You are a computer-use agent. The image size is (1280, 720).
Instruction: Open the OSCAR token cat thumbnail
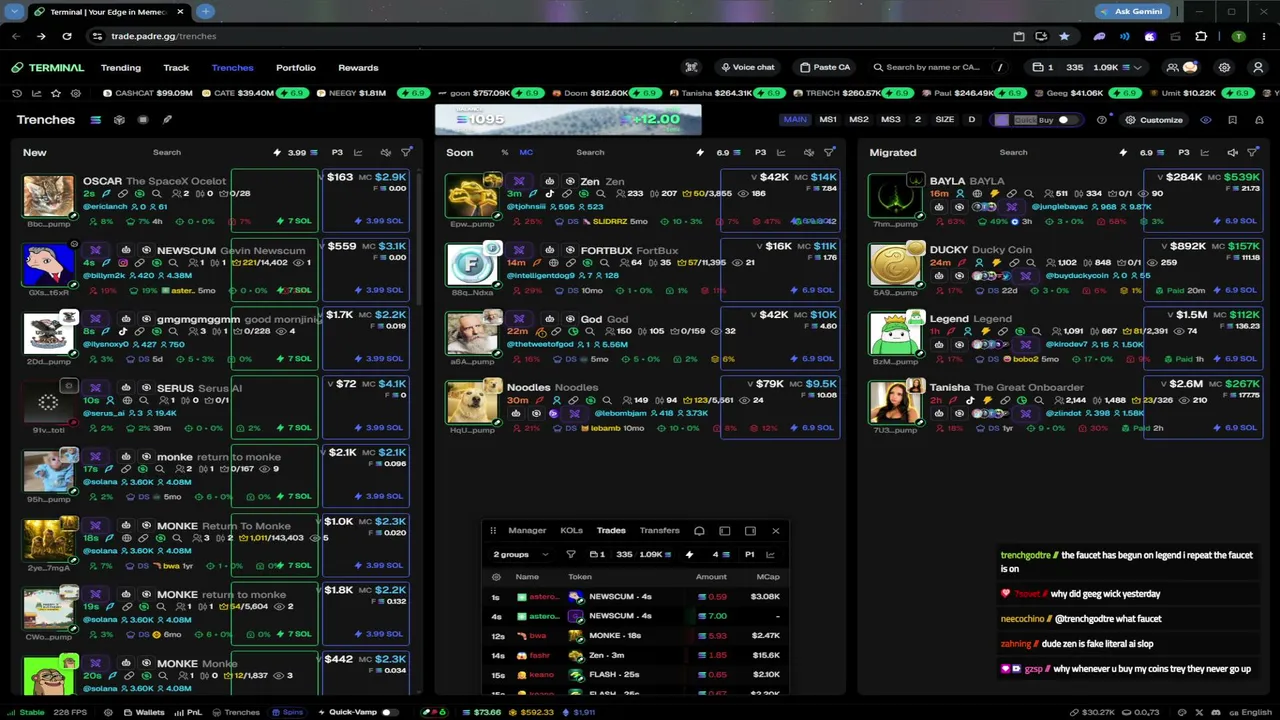[x=48, y=197]
